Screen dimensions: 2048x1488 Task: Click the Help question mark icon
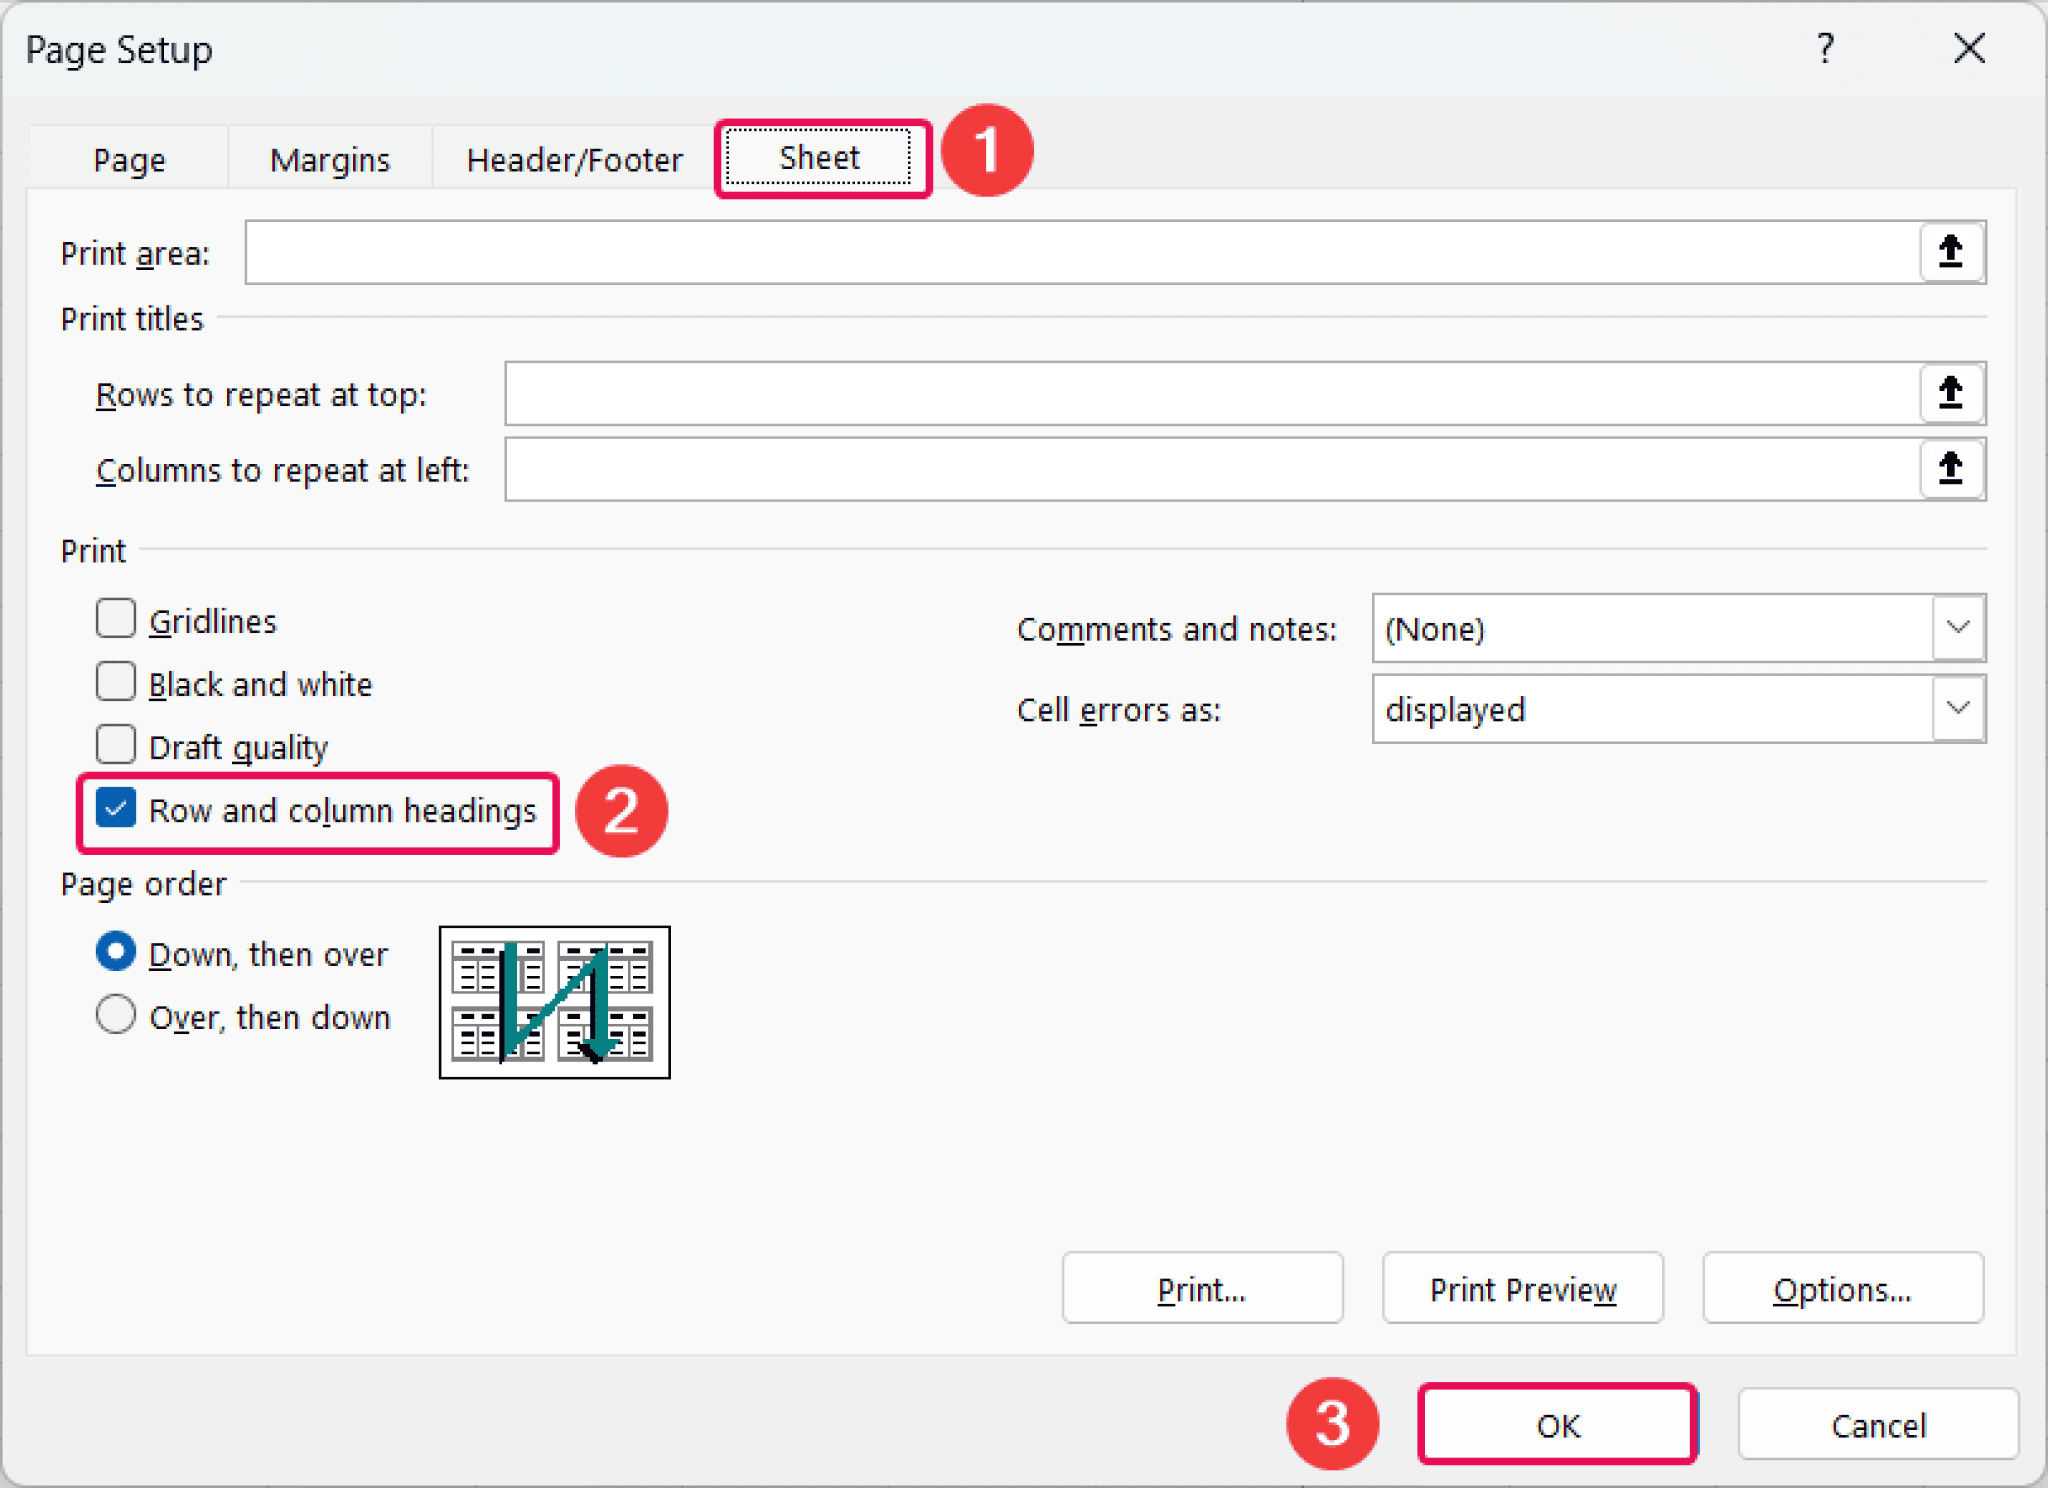[x=1825, y=48]
